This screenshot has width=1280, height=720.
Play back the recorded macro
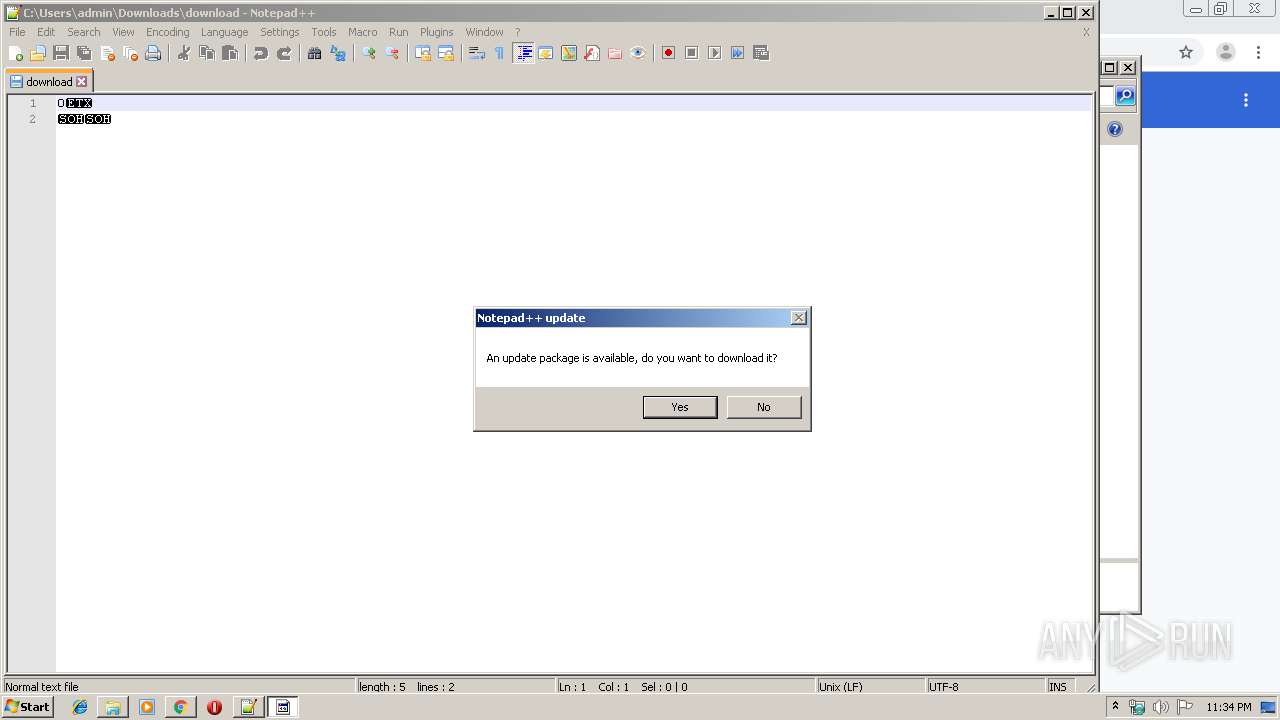pyautogui.click(x=715, y=53)
